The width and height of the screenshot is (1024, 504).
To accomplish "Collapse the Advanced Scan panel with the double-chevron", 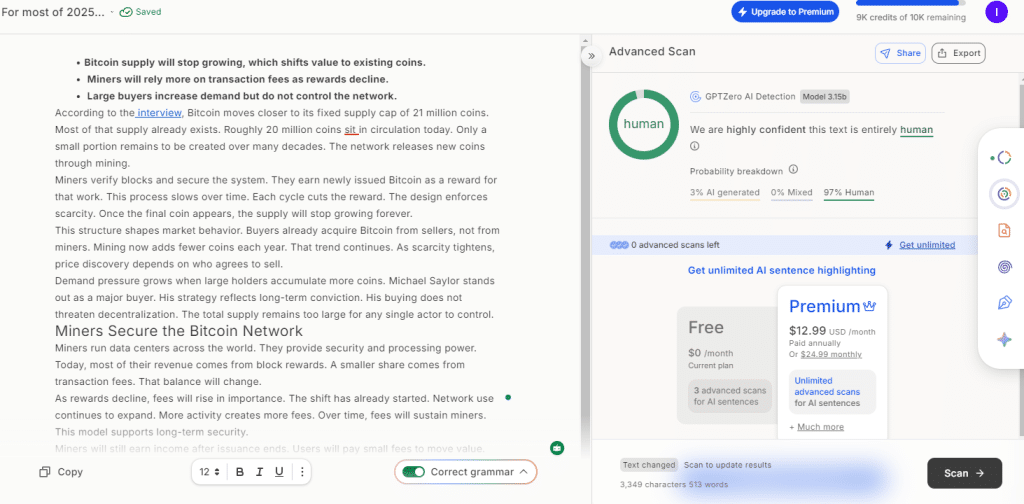I will coord(591,56).
